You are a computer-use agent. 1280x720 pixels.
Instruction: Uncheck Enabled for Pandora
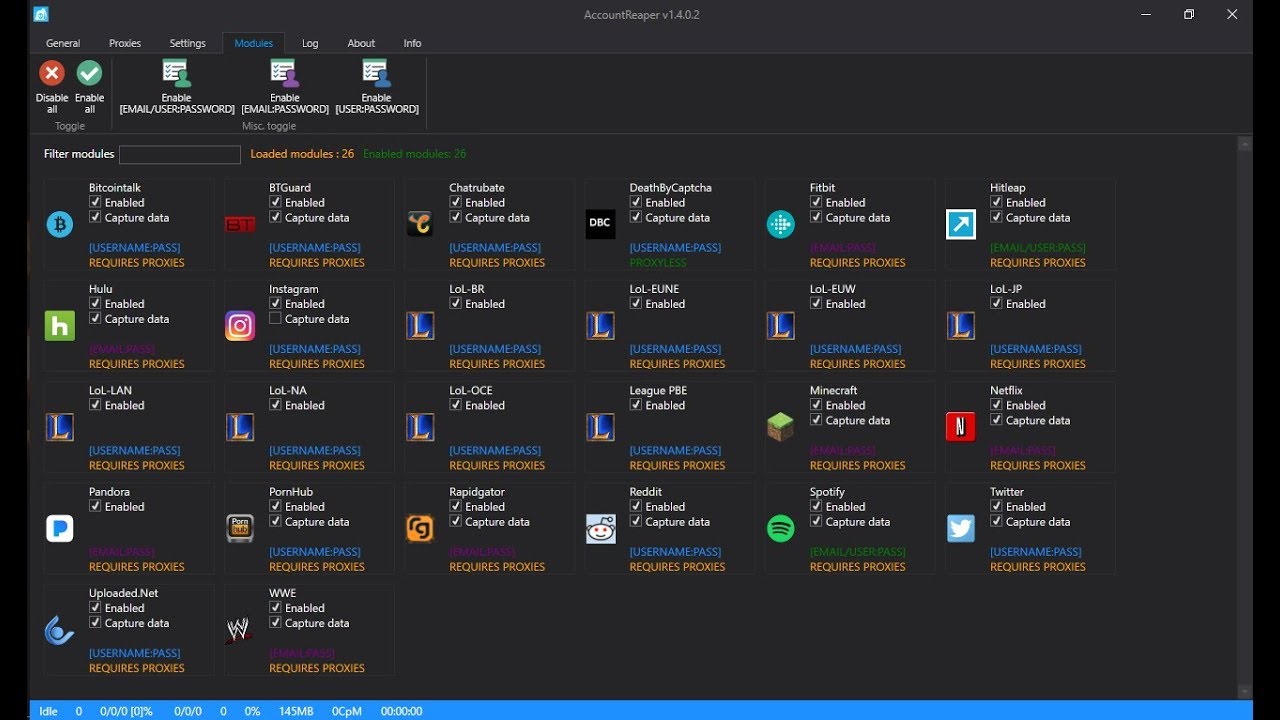pos(95,506)
